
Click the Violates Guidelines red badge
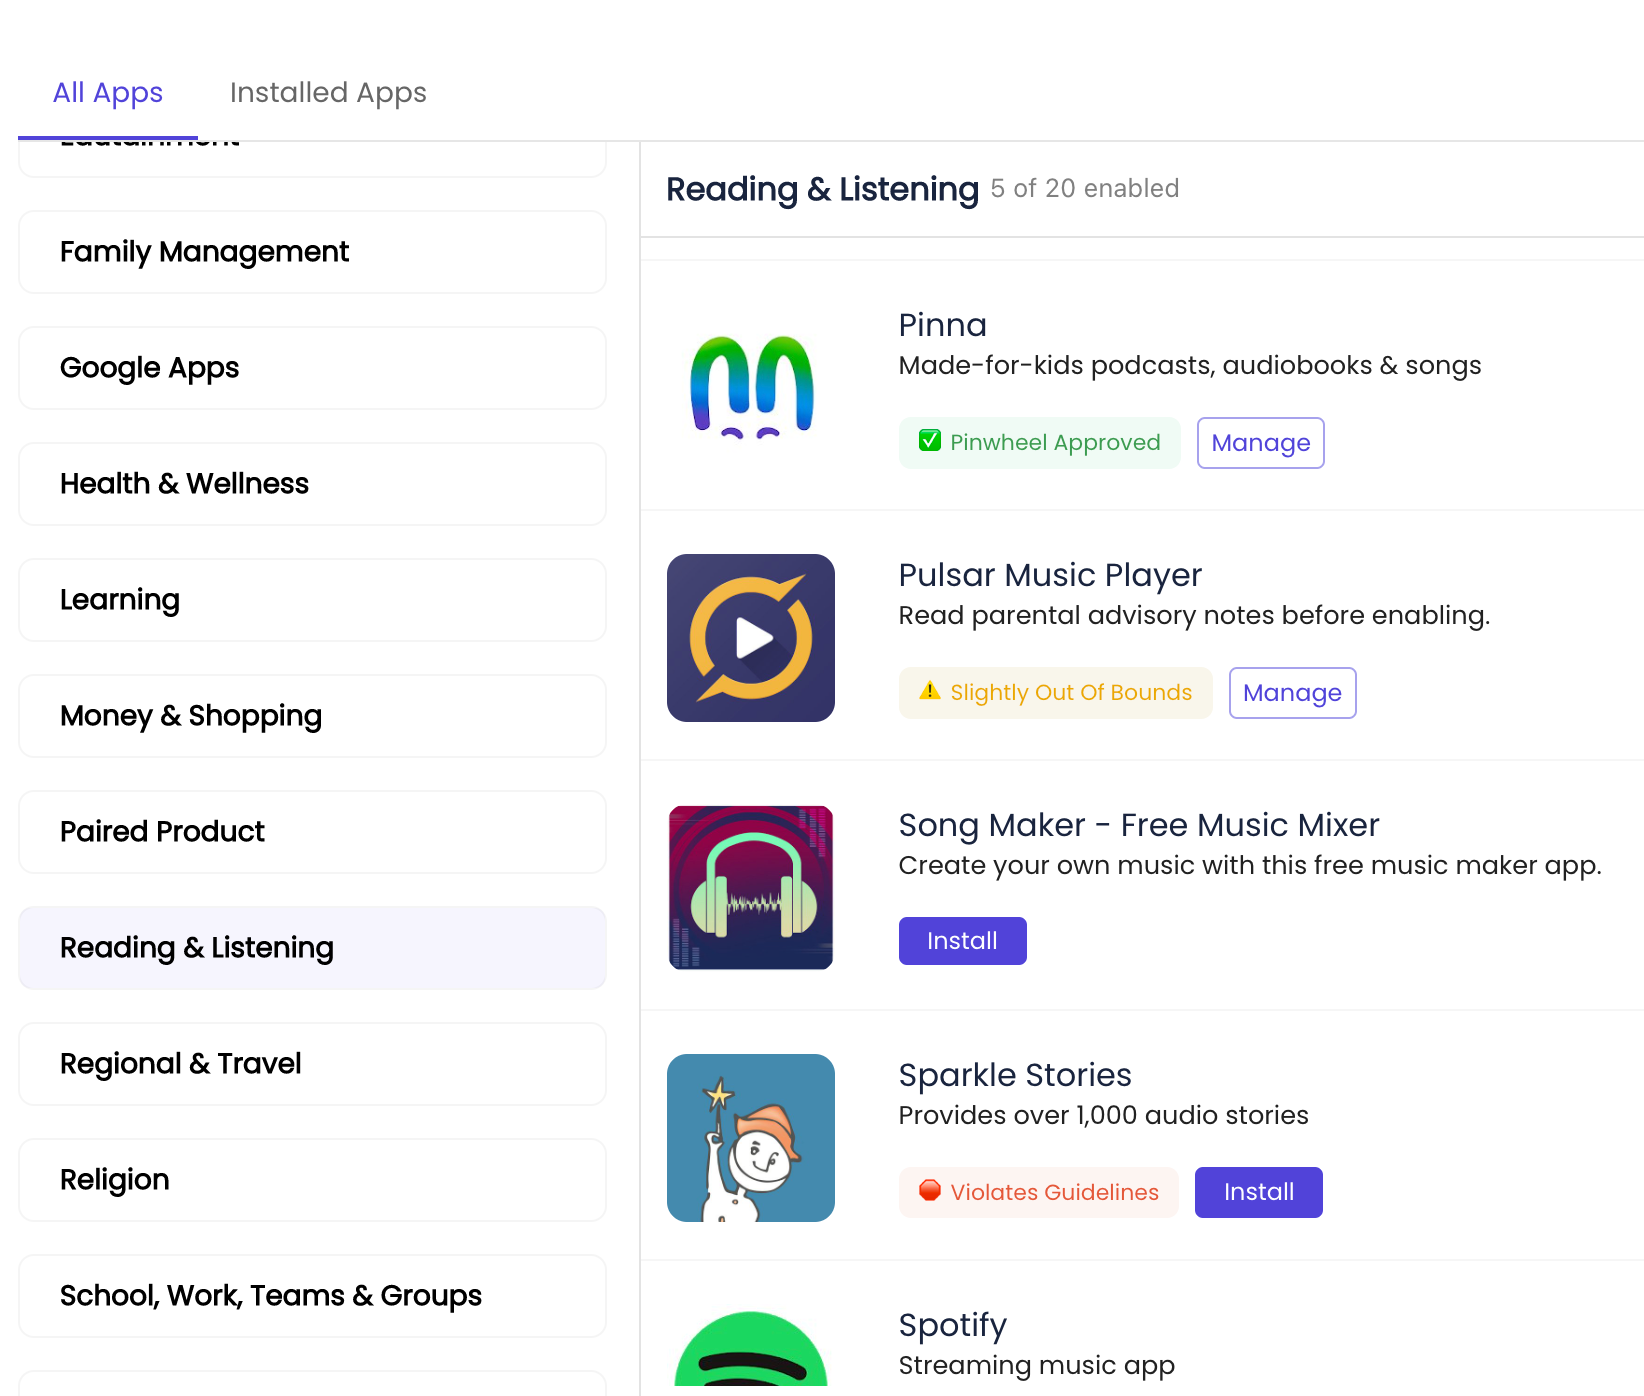[x=1038, y=1193]
